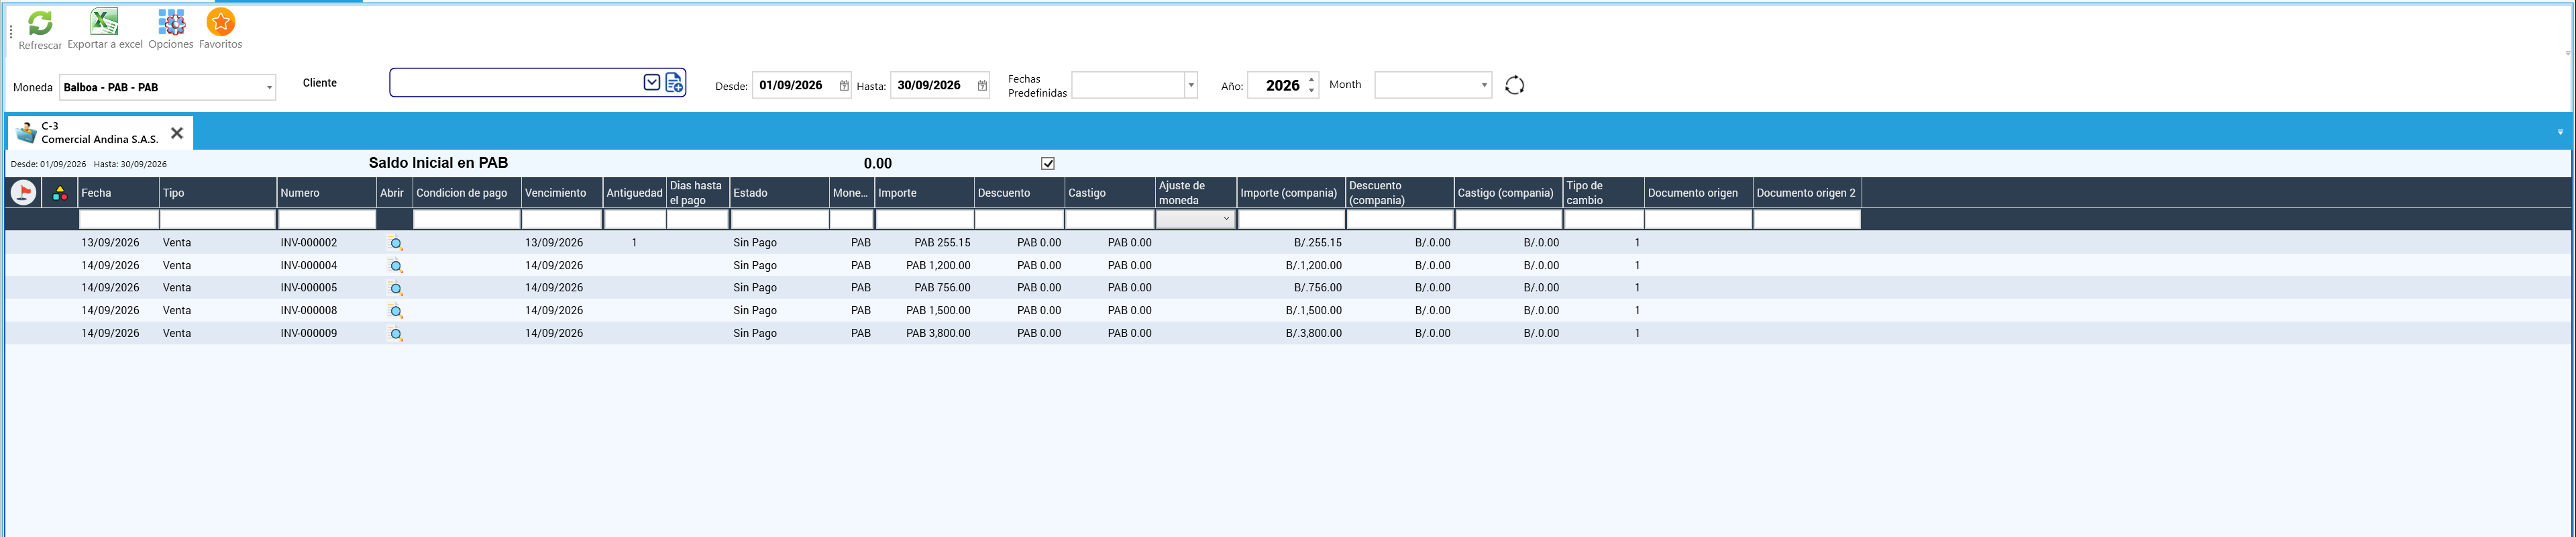This screenshot has width=2576, height=537.
Task: Click the red flag icon in grid header
Action: 23,192
